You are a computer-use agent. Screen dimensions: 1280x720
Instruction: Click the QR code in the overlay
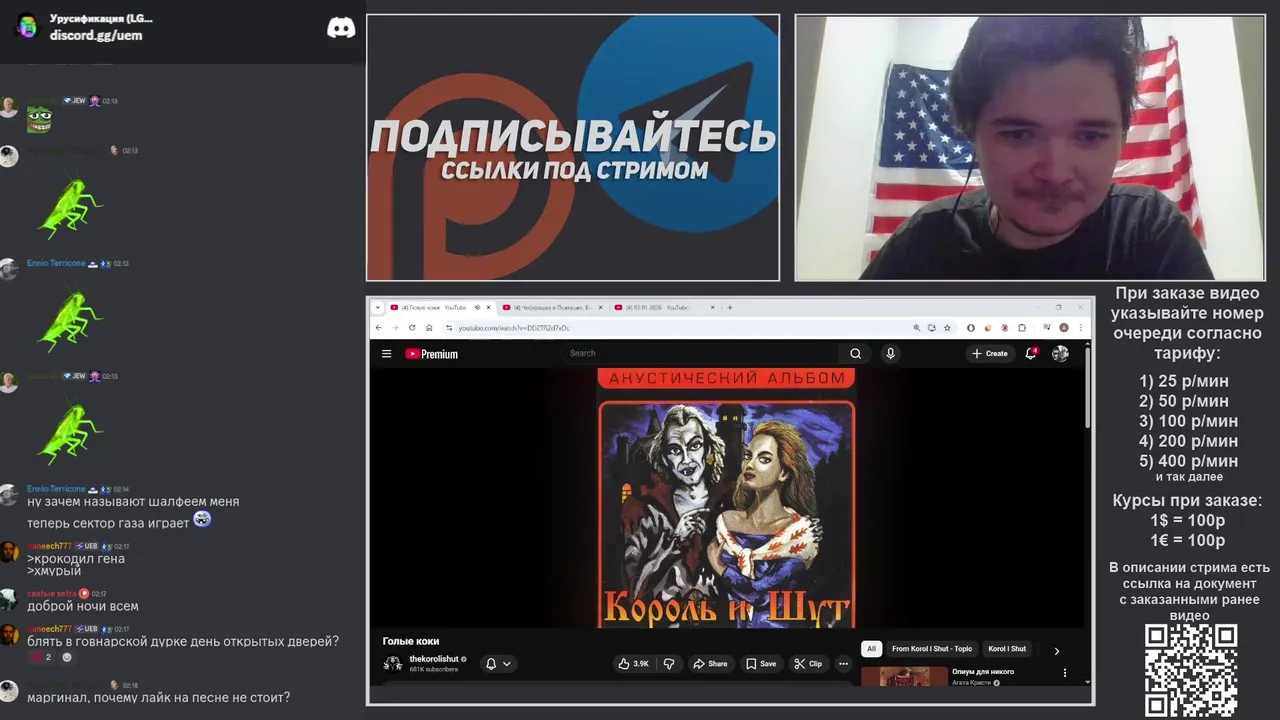point(1191,670)
